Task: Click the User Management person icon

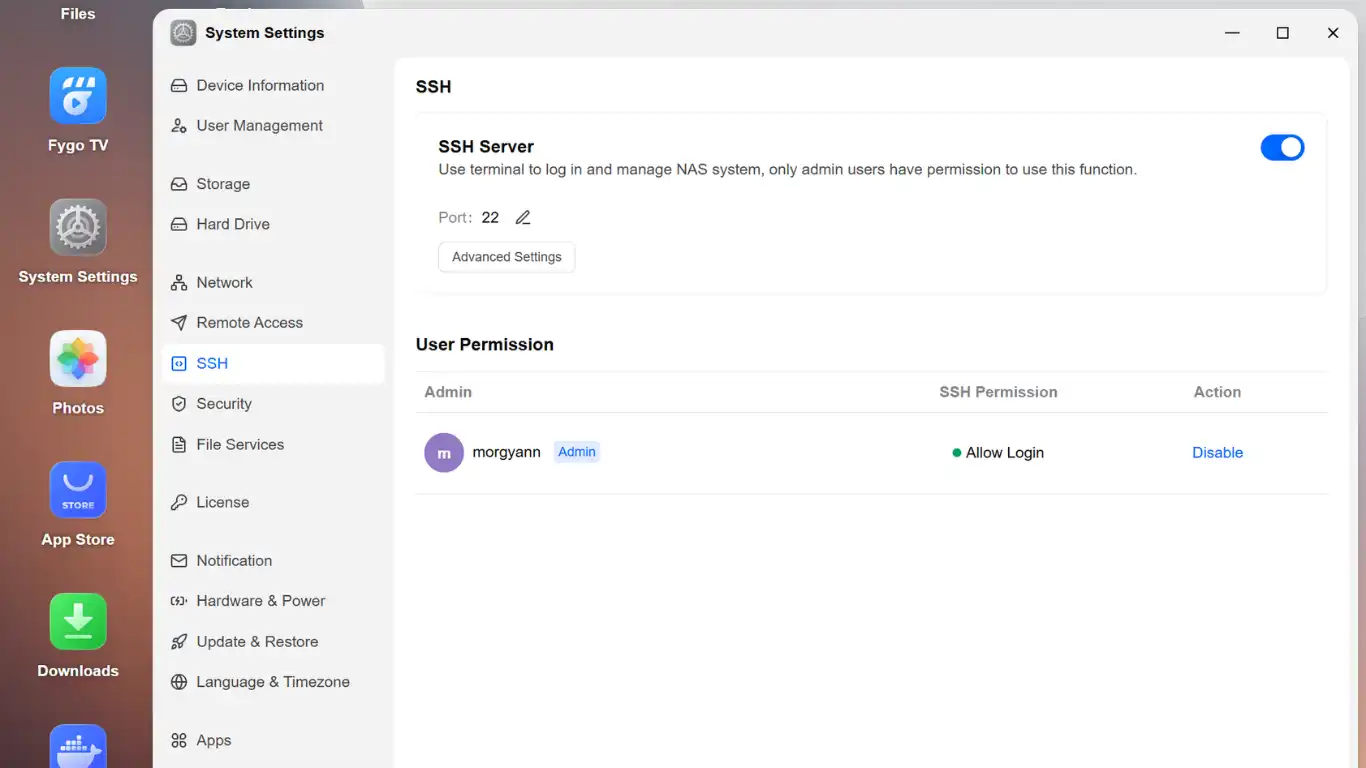Action: click(179, 126)
